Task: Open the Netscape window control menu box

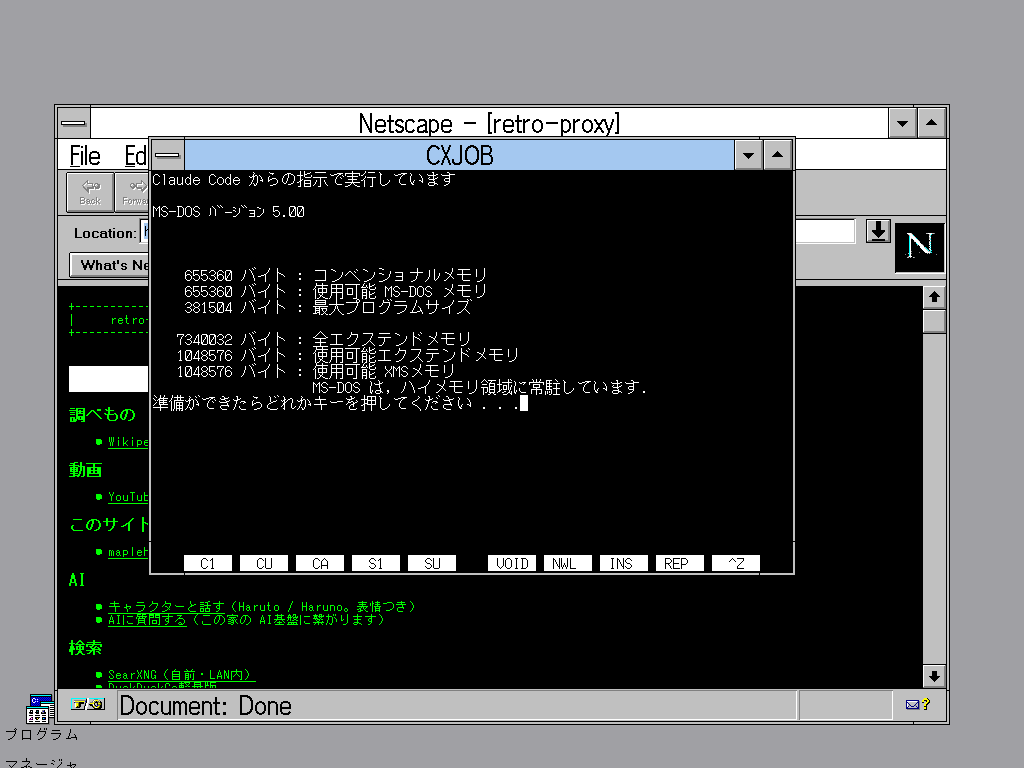Action: coord(73,123)
